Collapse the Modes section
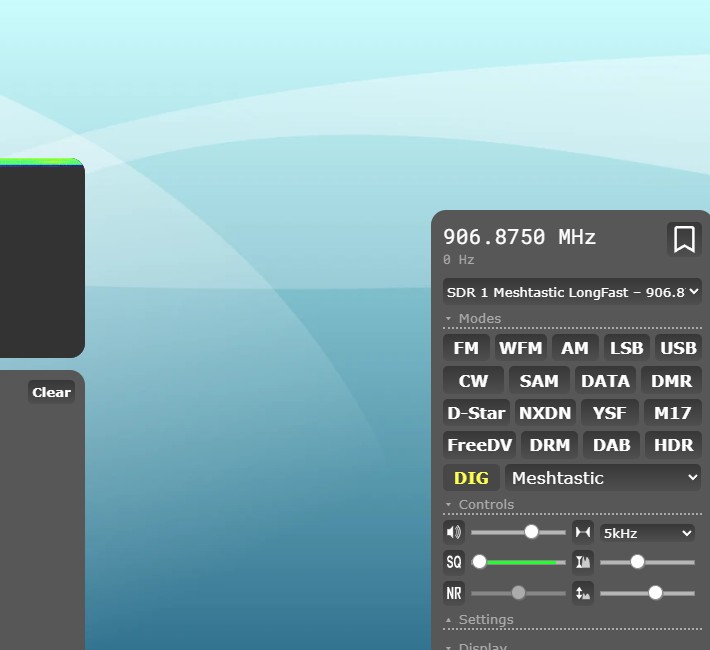Viewport: 710px width, 650px height. tap(480, 318)
